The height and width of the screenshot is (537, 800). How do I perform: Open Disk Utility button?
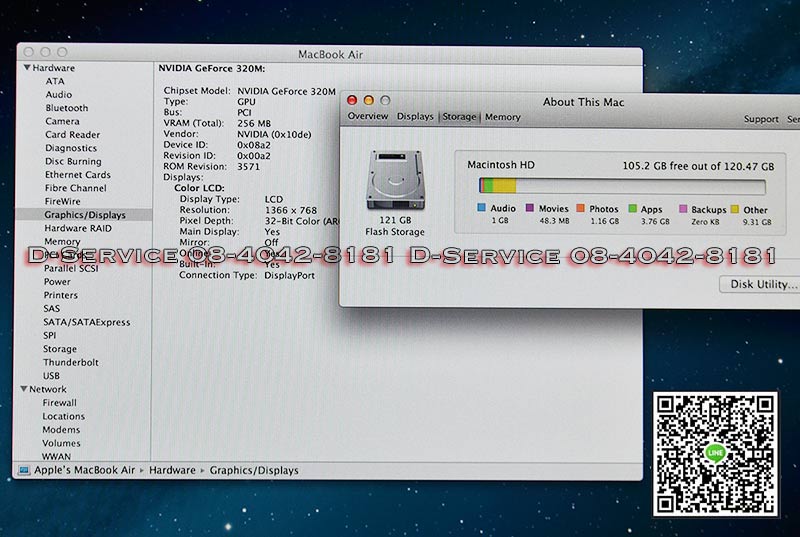[760, 284]
